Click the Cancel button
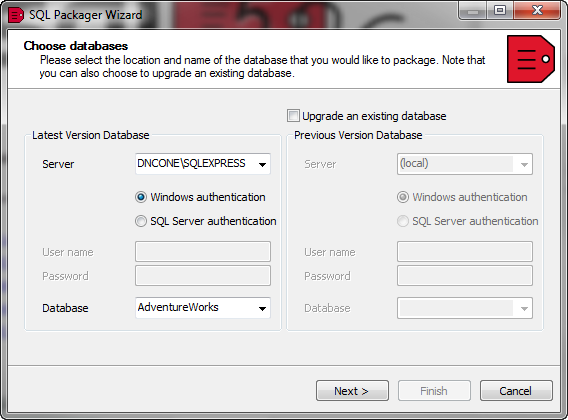This screenshot has height=420, width=568. [516, 391]
